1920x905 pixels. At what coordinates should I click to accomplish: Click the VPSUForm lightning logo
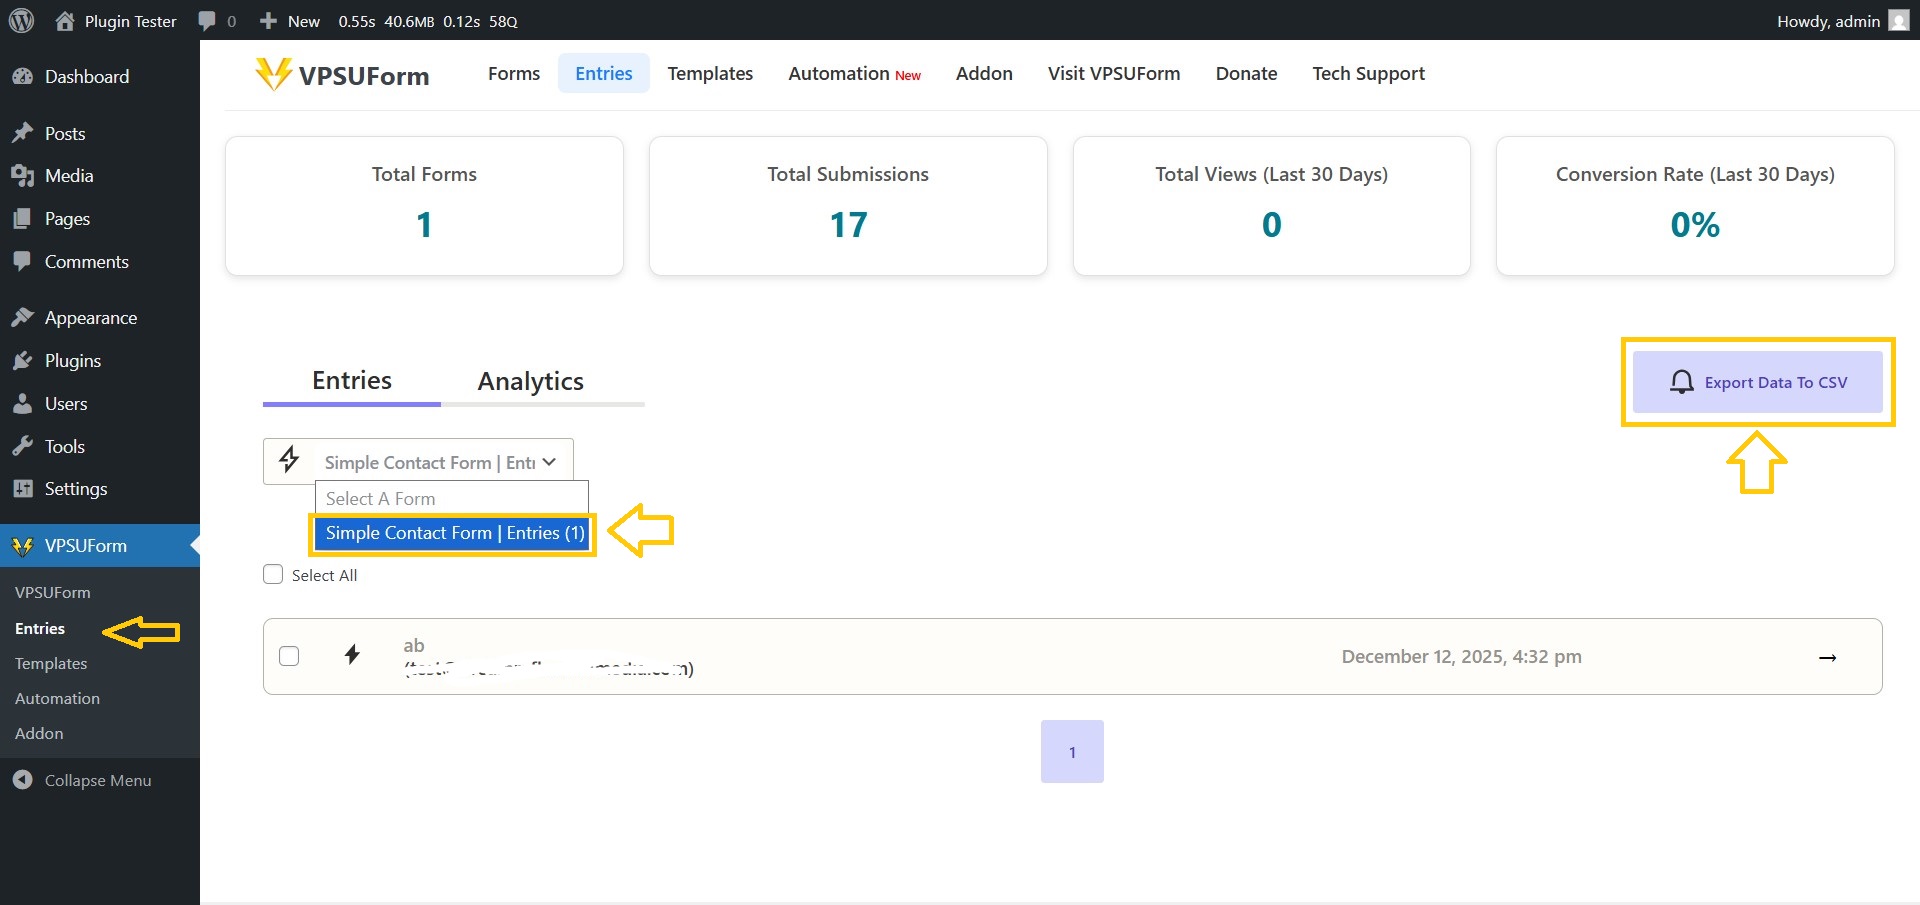tap(271, 74)
